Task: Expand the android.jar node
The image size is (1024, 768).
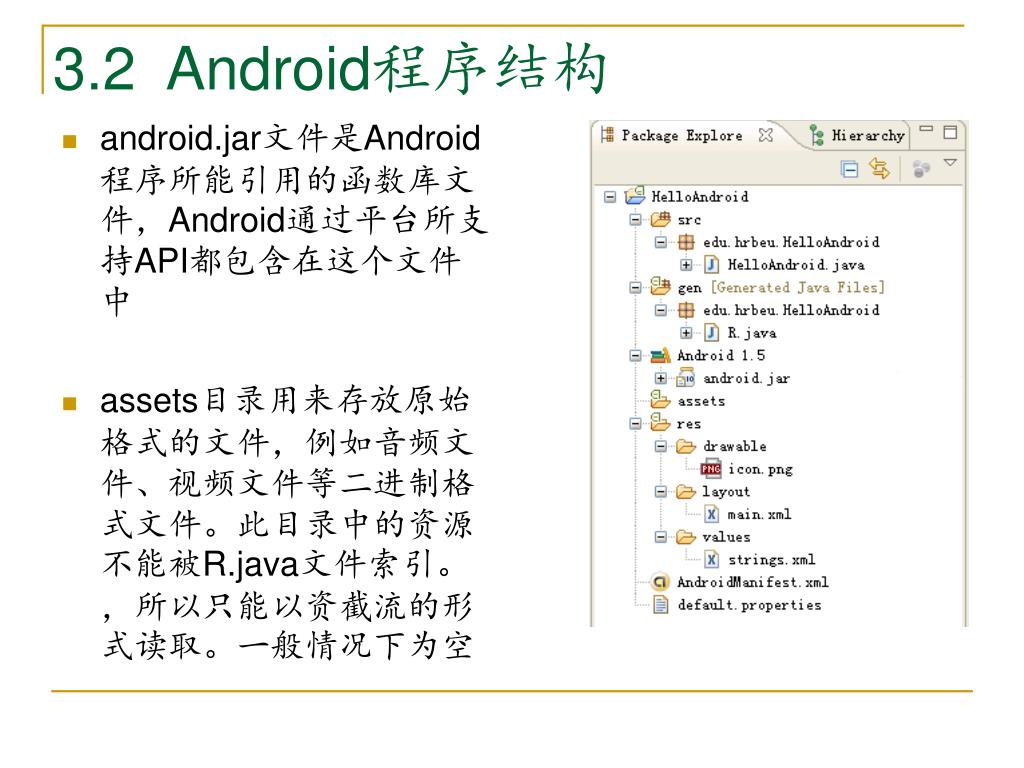Action: pos(660,378)
